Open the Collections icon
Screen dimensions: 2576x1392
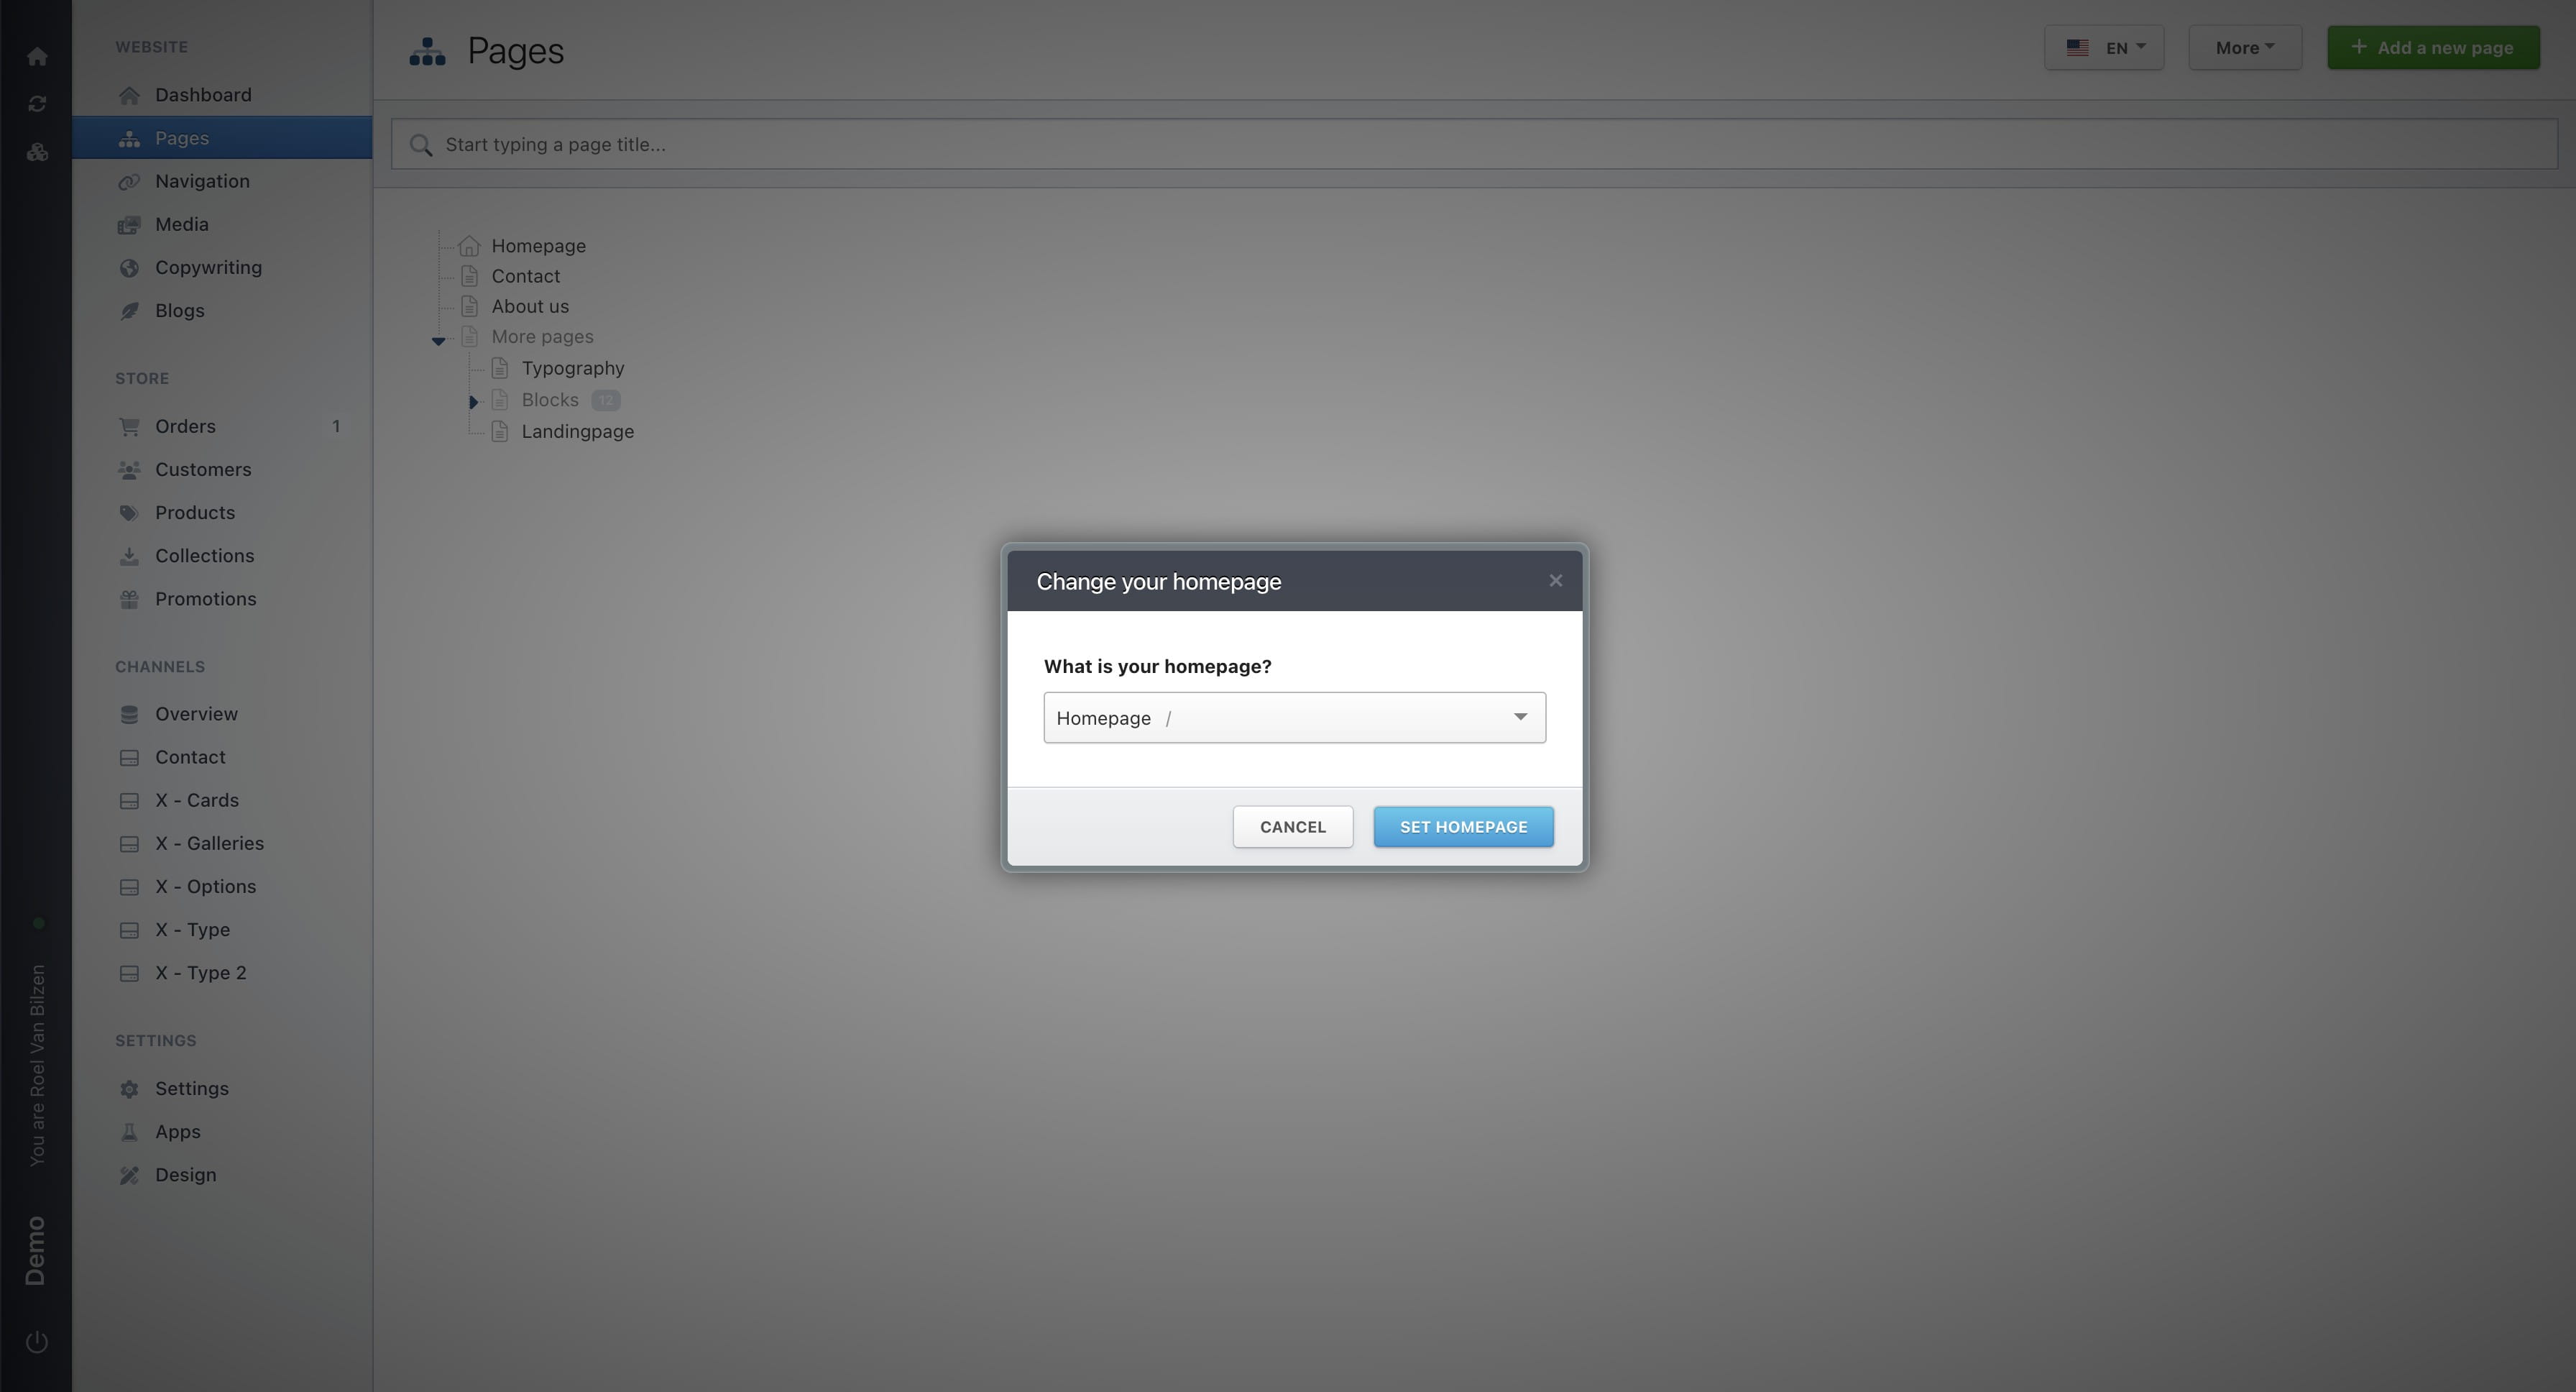(130, 555)
